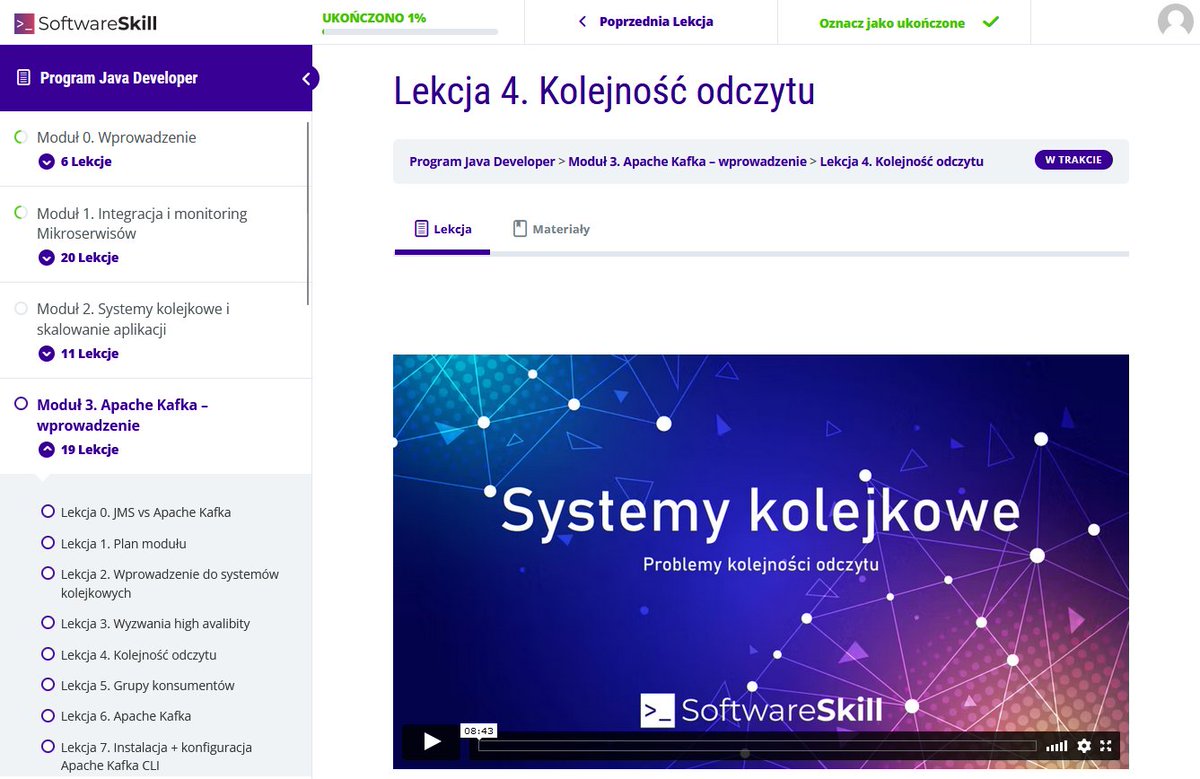Go to Poprzednia Lekcja

point(645,22)
